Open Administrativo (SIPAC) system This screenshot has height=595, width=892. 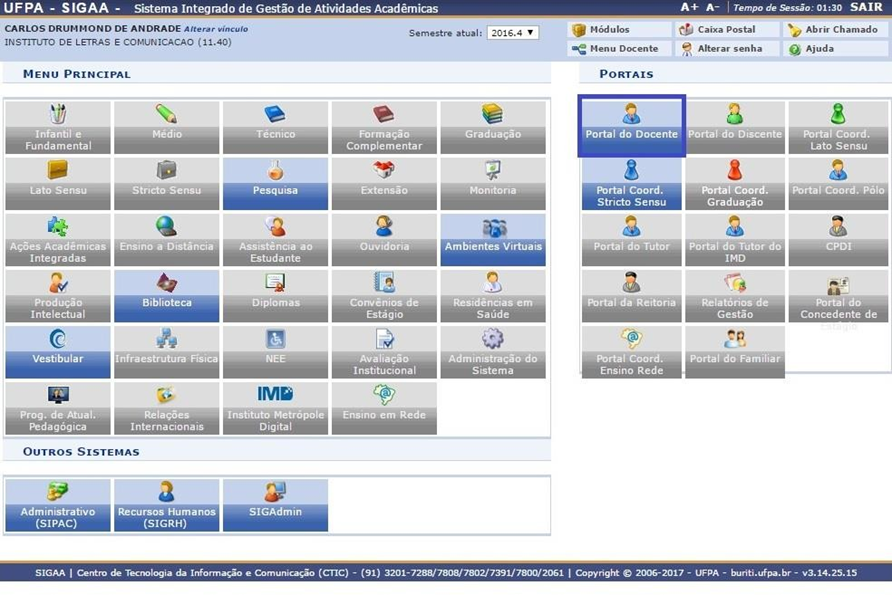[x=57, y=493]
